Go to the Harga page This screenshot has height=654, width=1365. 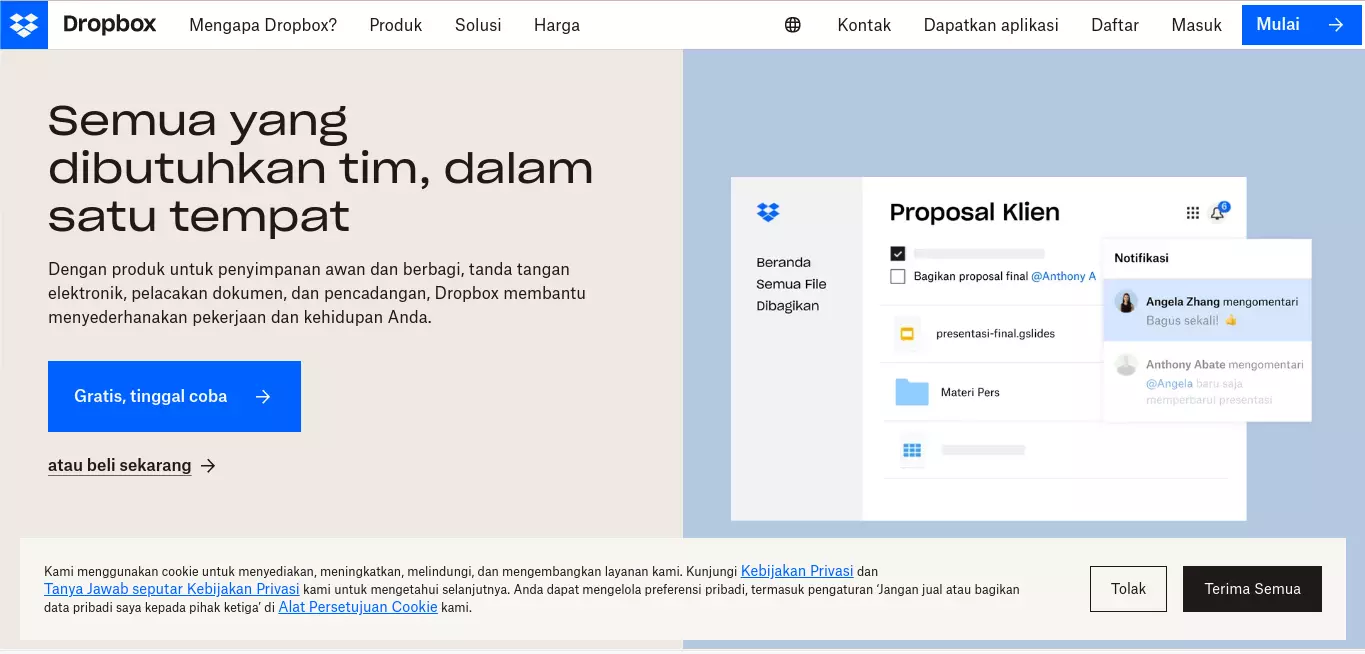(x=557, y=25)
